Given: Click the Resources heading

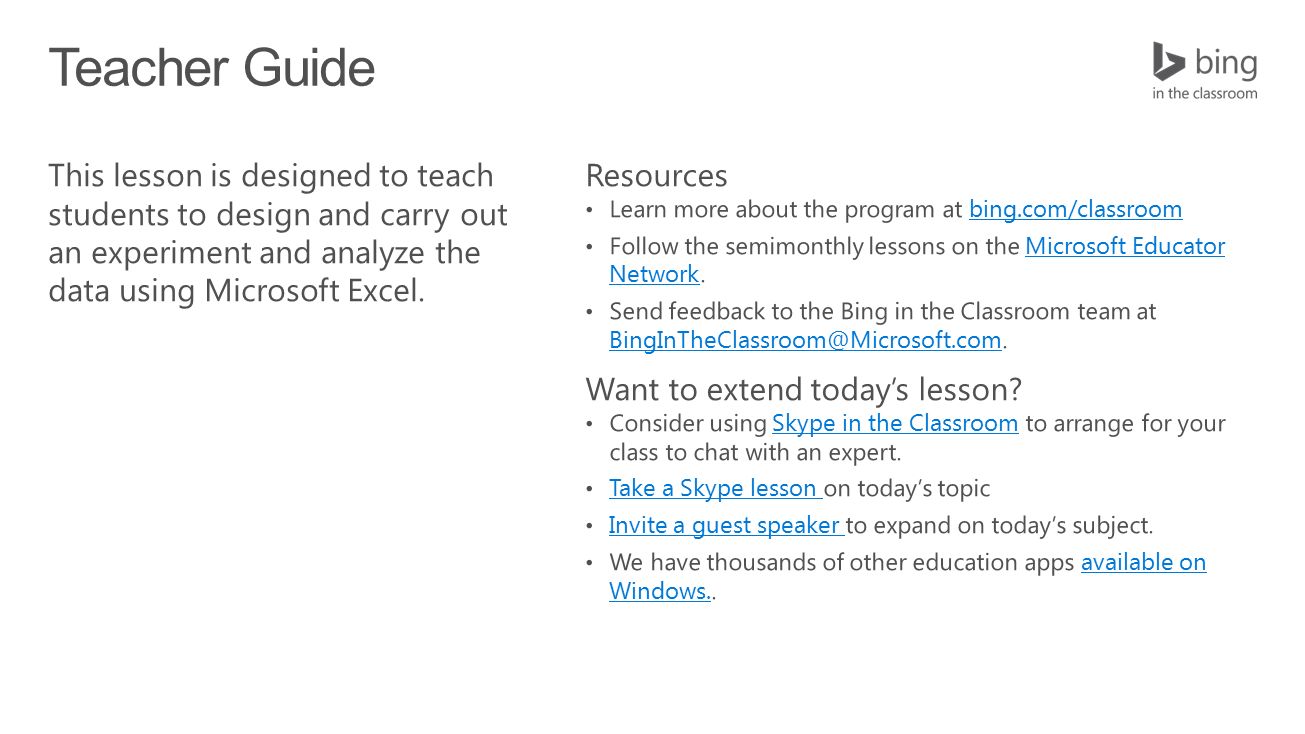Looking at the screenshot, I should click(x=656, y=175).
